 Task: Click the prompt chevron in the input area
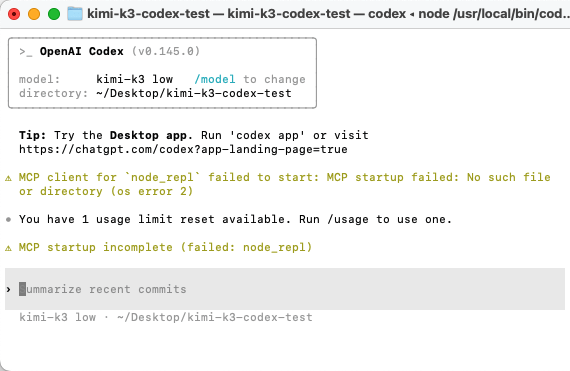point(8,290)
